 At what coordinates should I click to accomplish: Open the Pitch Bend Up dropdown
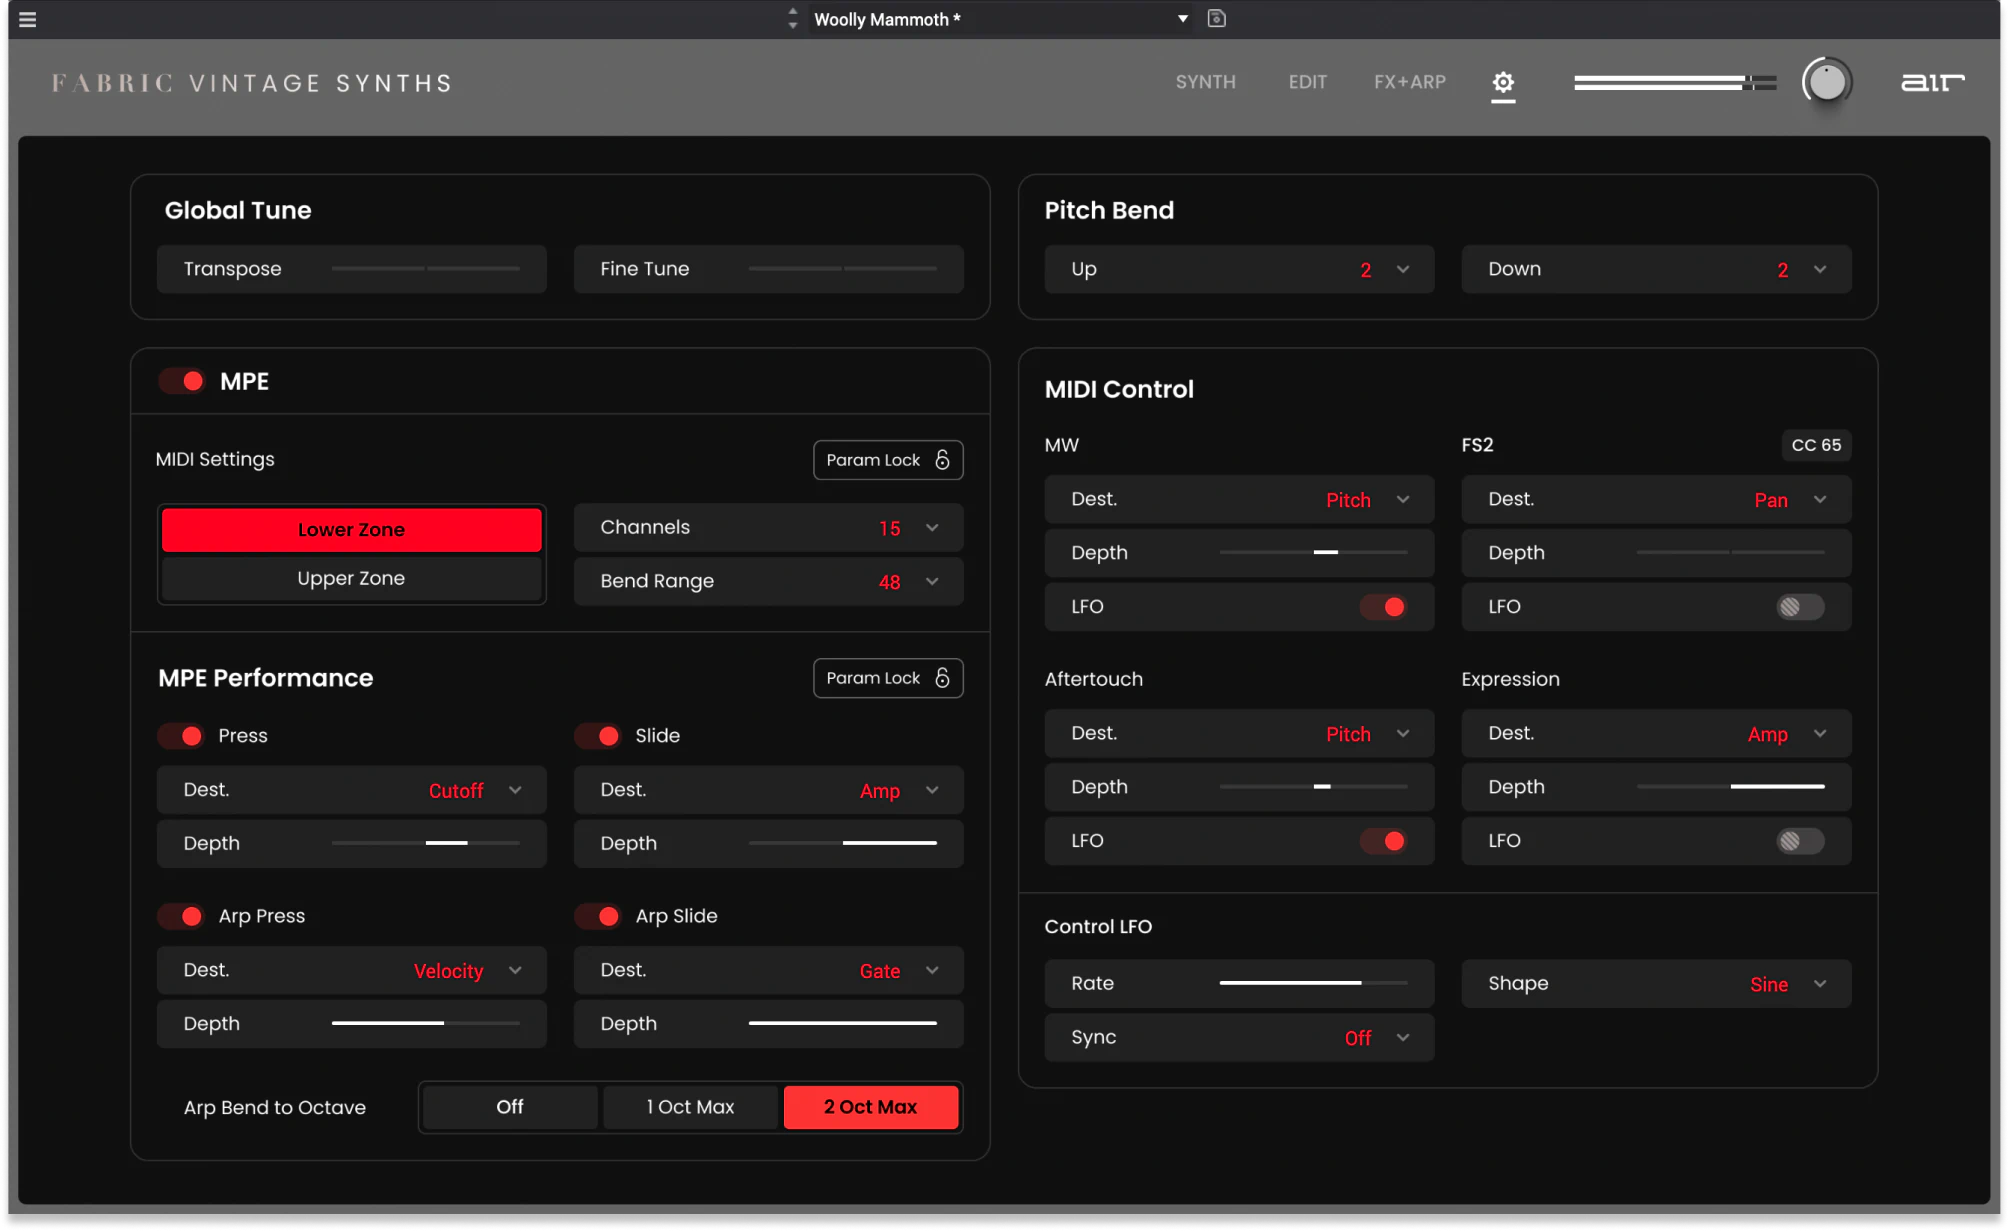click(1403, 270)
